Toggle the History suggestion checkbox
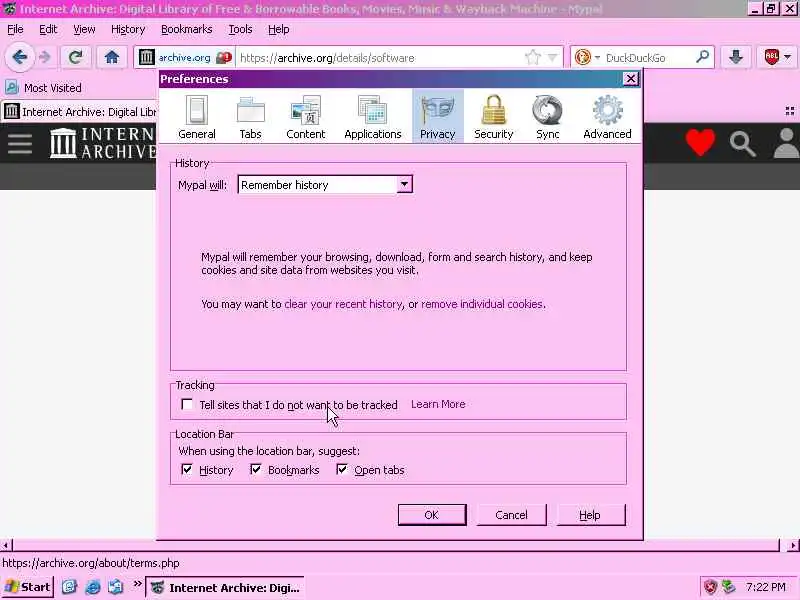800x600 pixels. pos(187,469)
